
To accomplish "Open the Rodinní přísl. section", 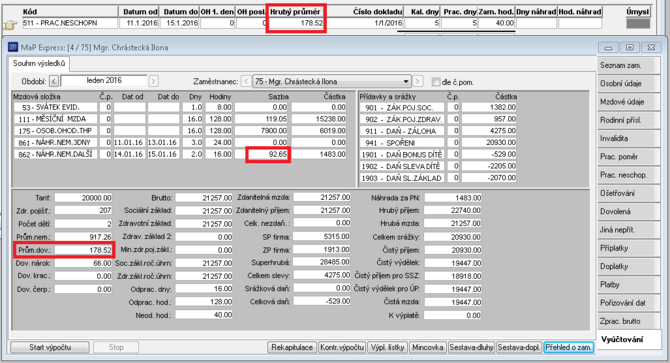I will (x=628, y=120).
